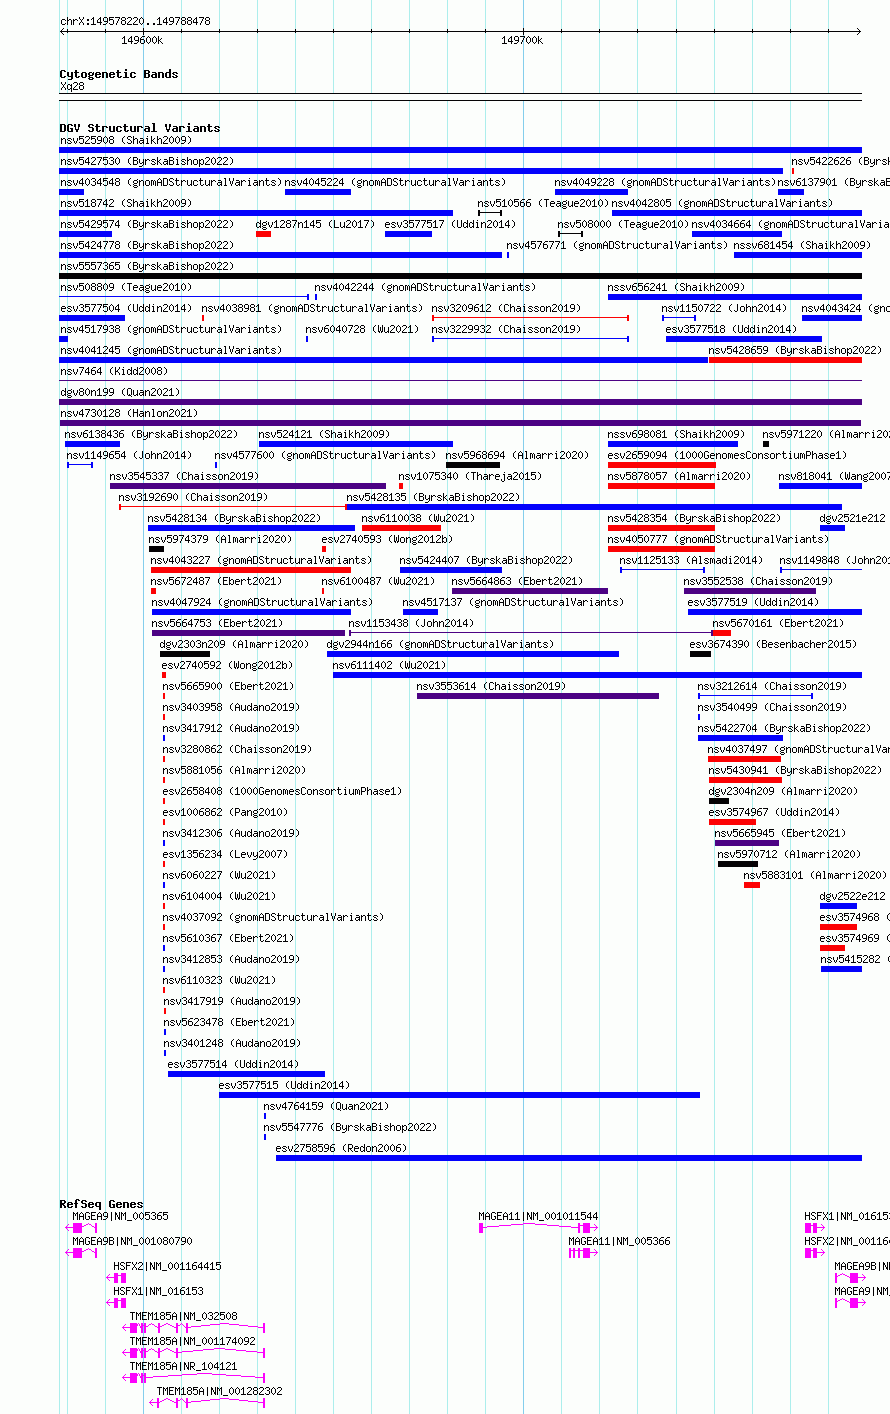Open esv2659094 (1000GenomesConsortiumPhase1) variant

727,455
